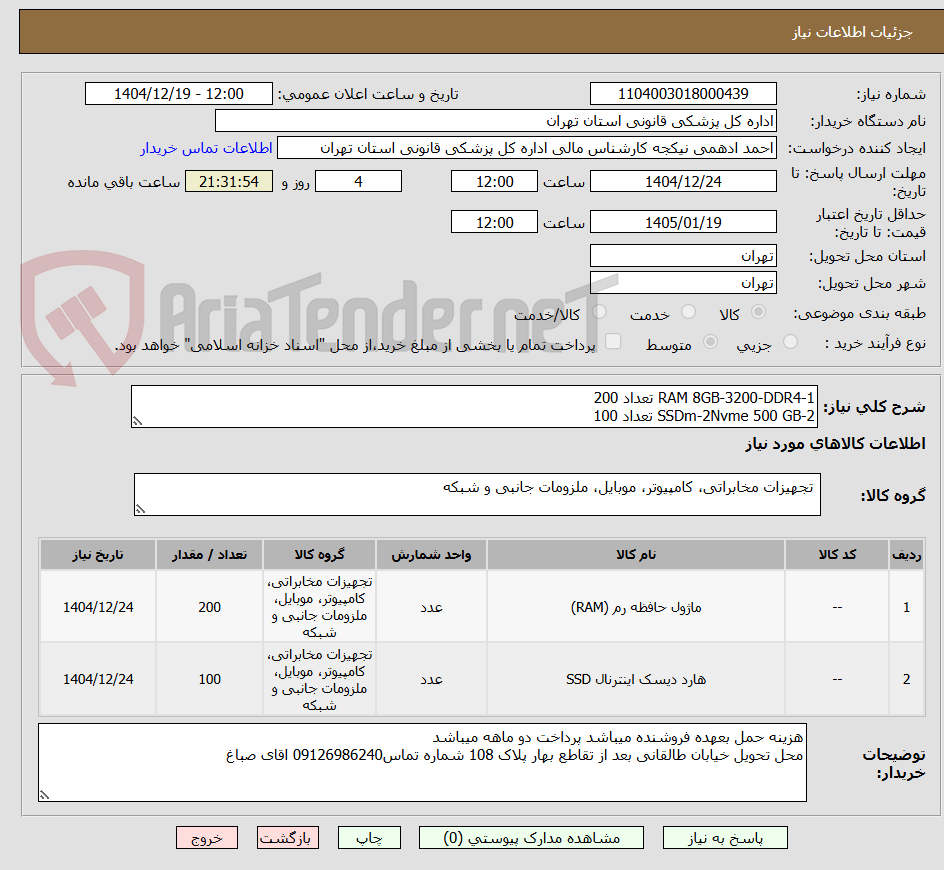This screenshot has width=944, height=870.
Task: Click the شهر محل تحویل field
Action: click(x=683, y=283)
